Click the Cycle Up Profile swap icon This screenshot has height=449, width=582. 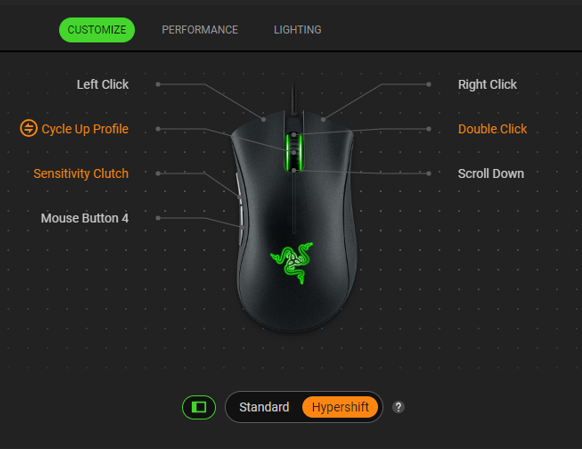pyautogui.click(x=29, y=128)
